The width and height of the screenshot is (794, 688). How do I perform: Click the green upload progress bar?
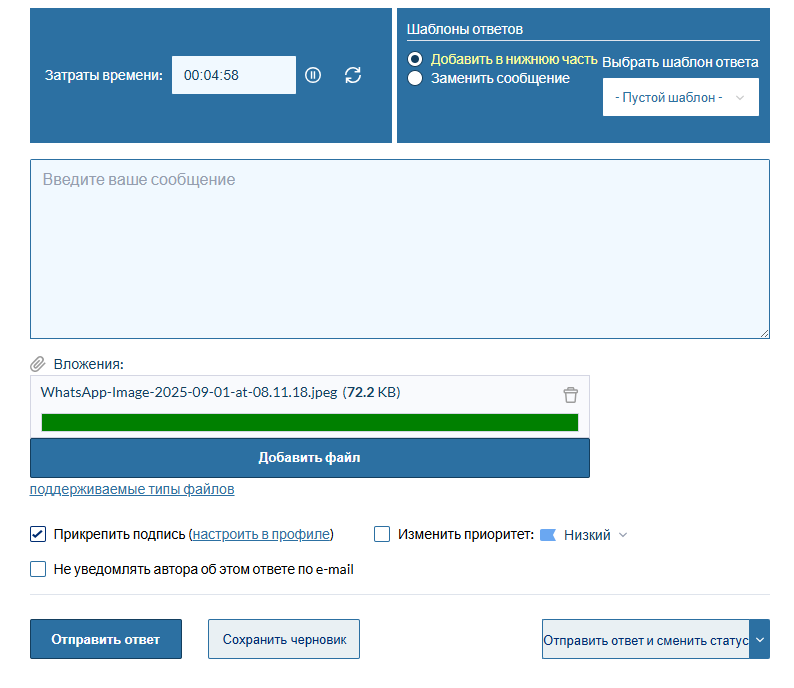(x=310, y=422)
